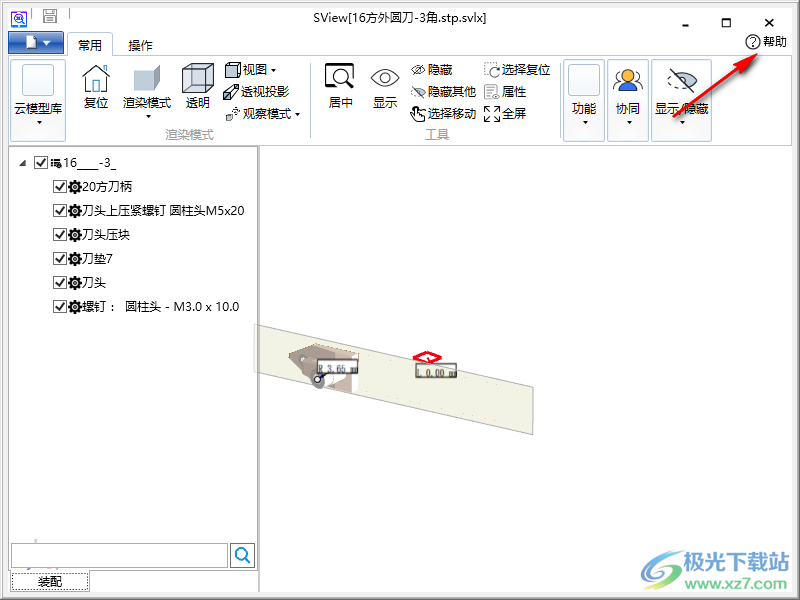The image size is (800, 600).
Task: Uncheck the 刀垫7 checkbox
Action: 60,259
